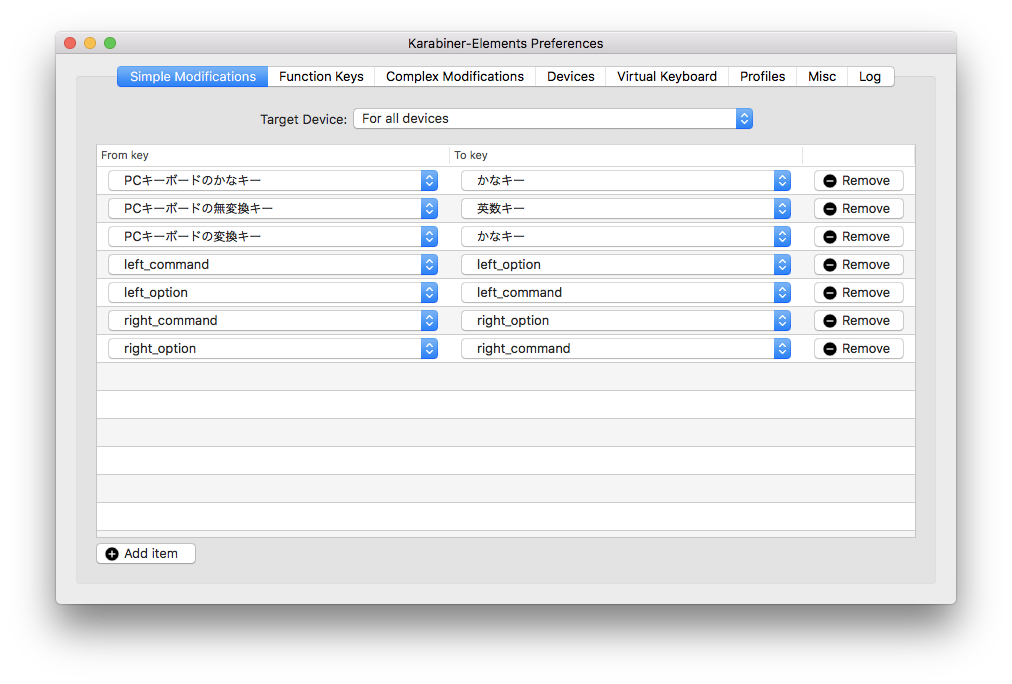Switch to the Function Keys tab
The width and height of the screenshot is (1012, 684).
pos(321,76)
